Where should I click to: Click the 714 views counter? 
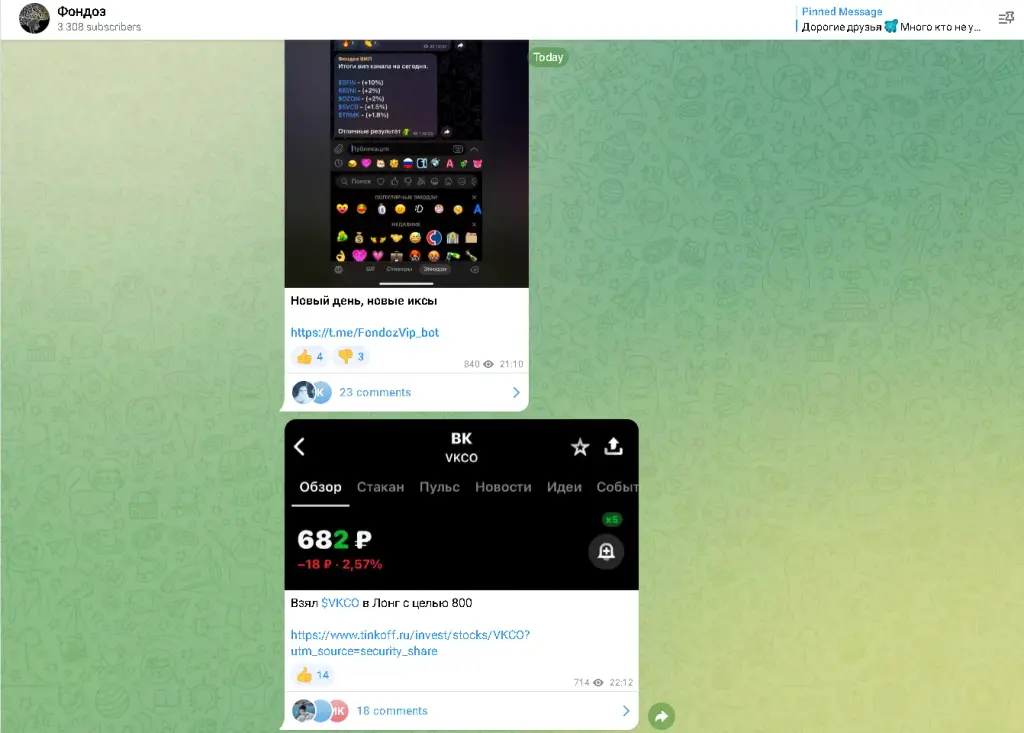click(x=588, y=683)
